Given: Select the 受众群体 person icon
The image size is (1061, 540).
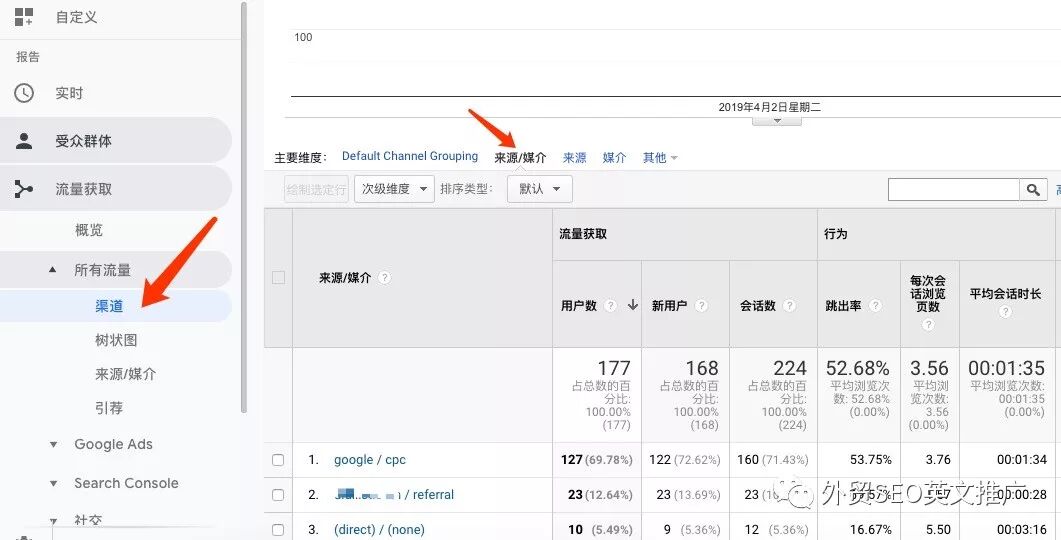Looking at the screenshot, I should coord(24,141).
